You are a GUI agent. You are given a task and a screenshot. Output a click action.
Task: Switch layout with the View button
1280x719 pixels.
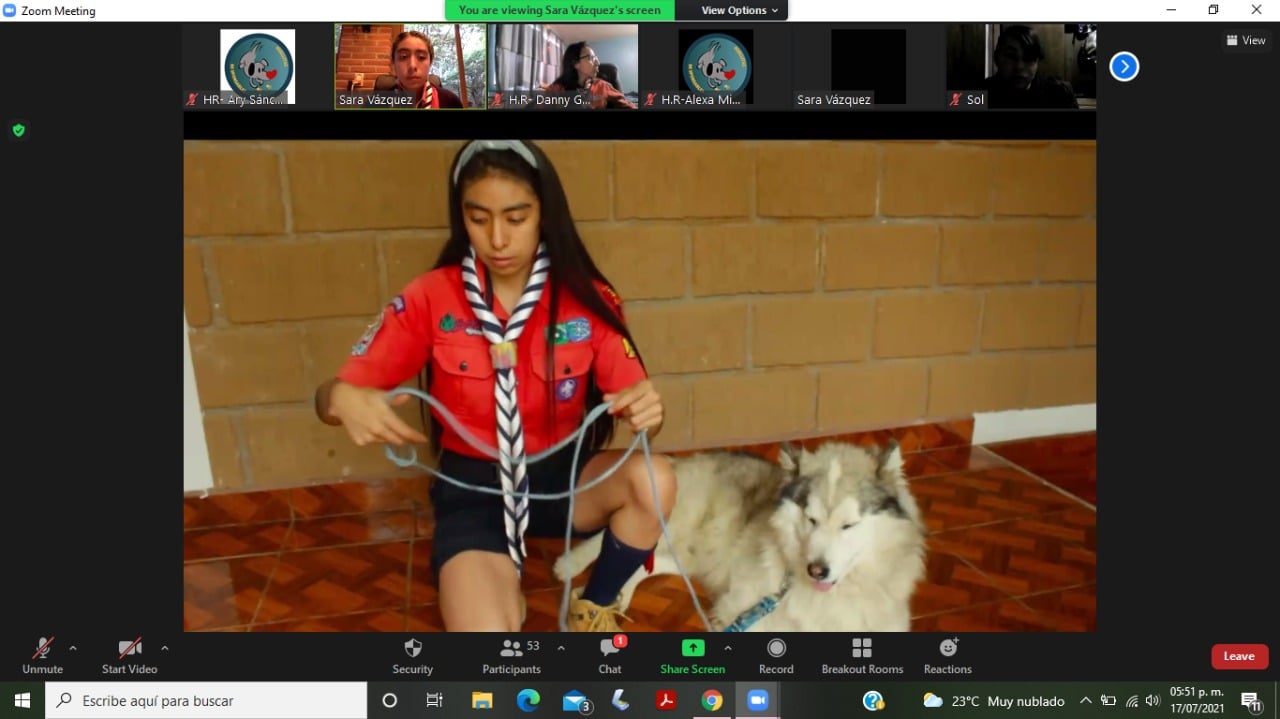[x=1246, y=40]
